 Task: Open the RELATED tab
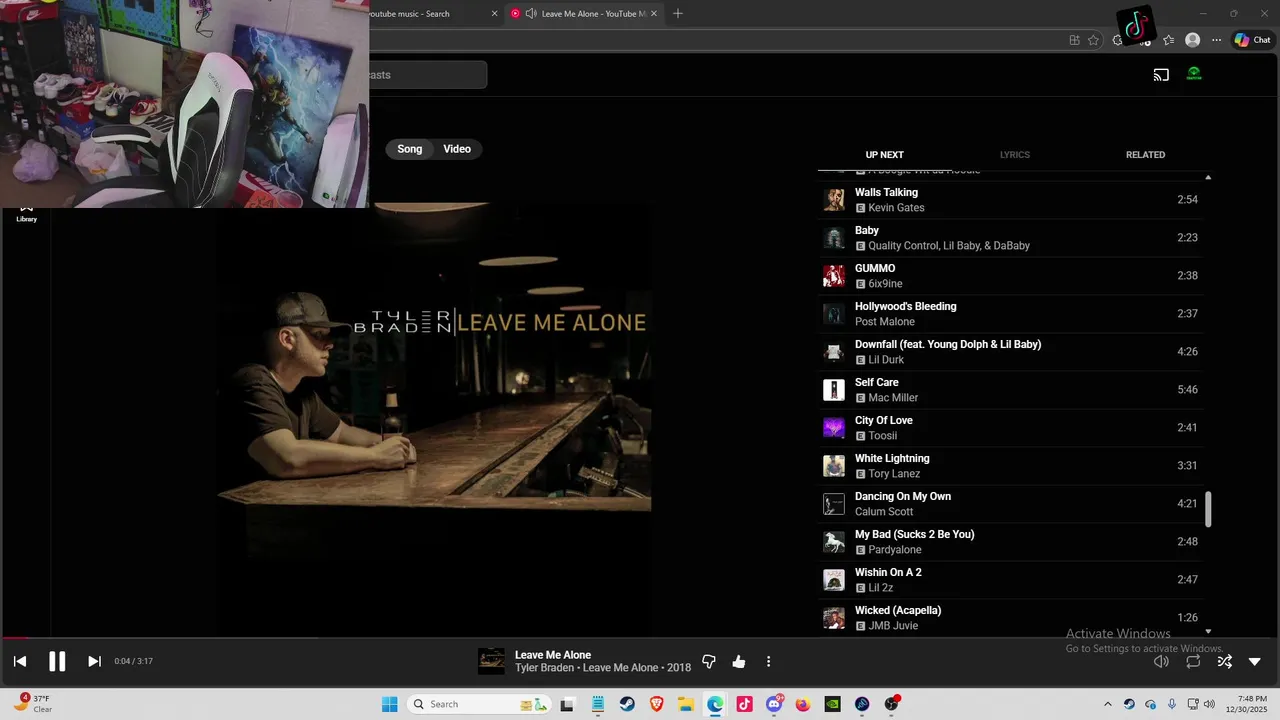click(1145, 155)
